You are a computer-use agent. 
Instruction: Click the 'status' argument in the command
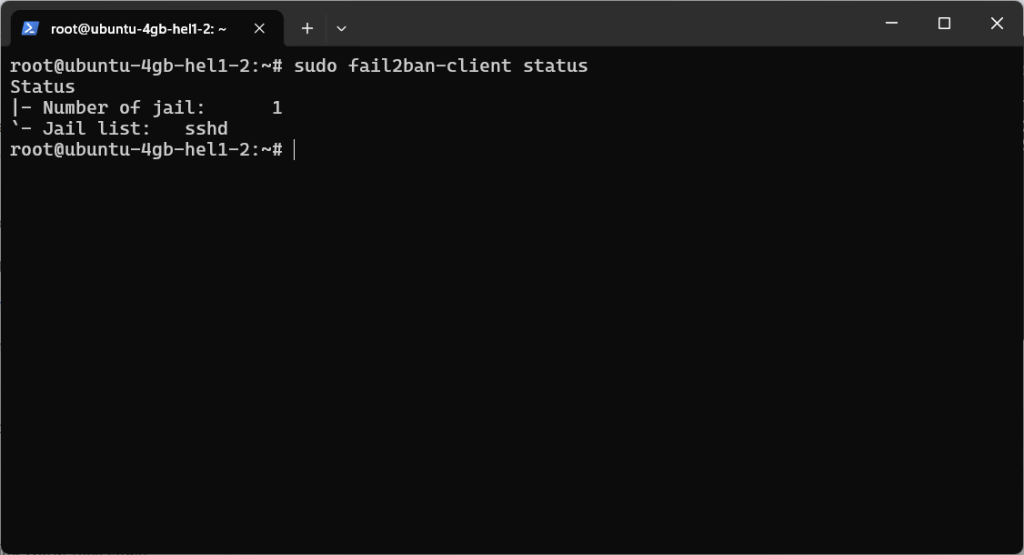tap(555, 66)
